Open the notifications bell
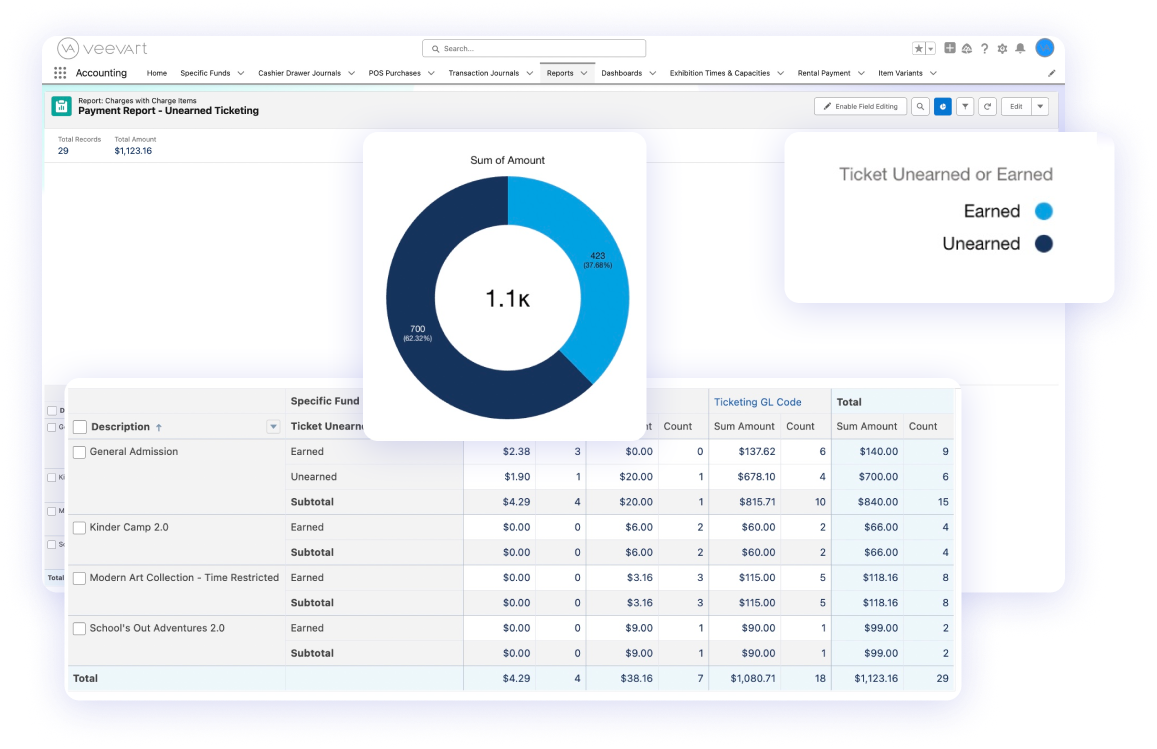Screen dimensions: 1157x749 click(1020, 48)
